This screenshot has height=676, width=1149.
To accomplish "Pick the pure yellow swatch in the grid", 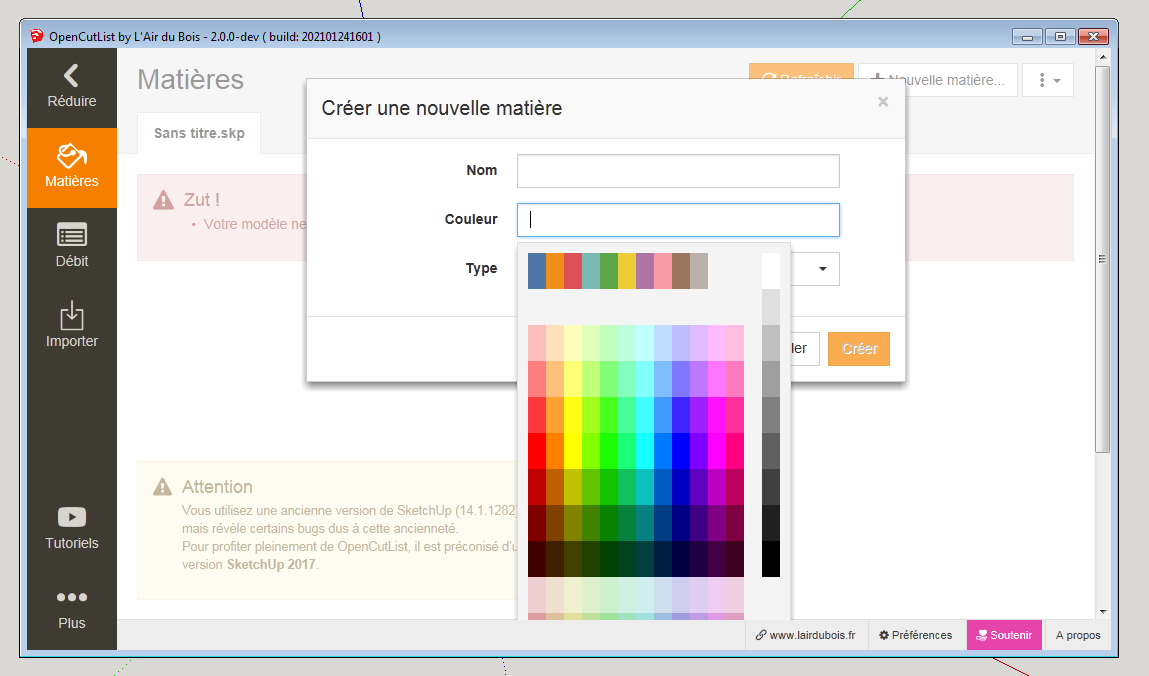I will [x=573, y=451].
